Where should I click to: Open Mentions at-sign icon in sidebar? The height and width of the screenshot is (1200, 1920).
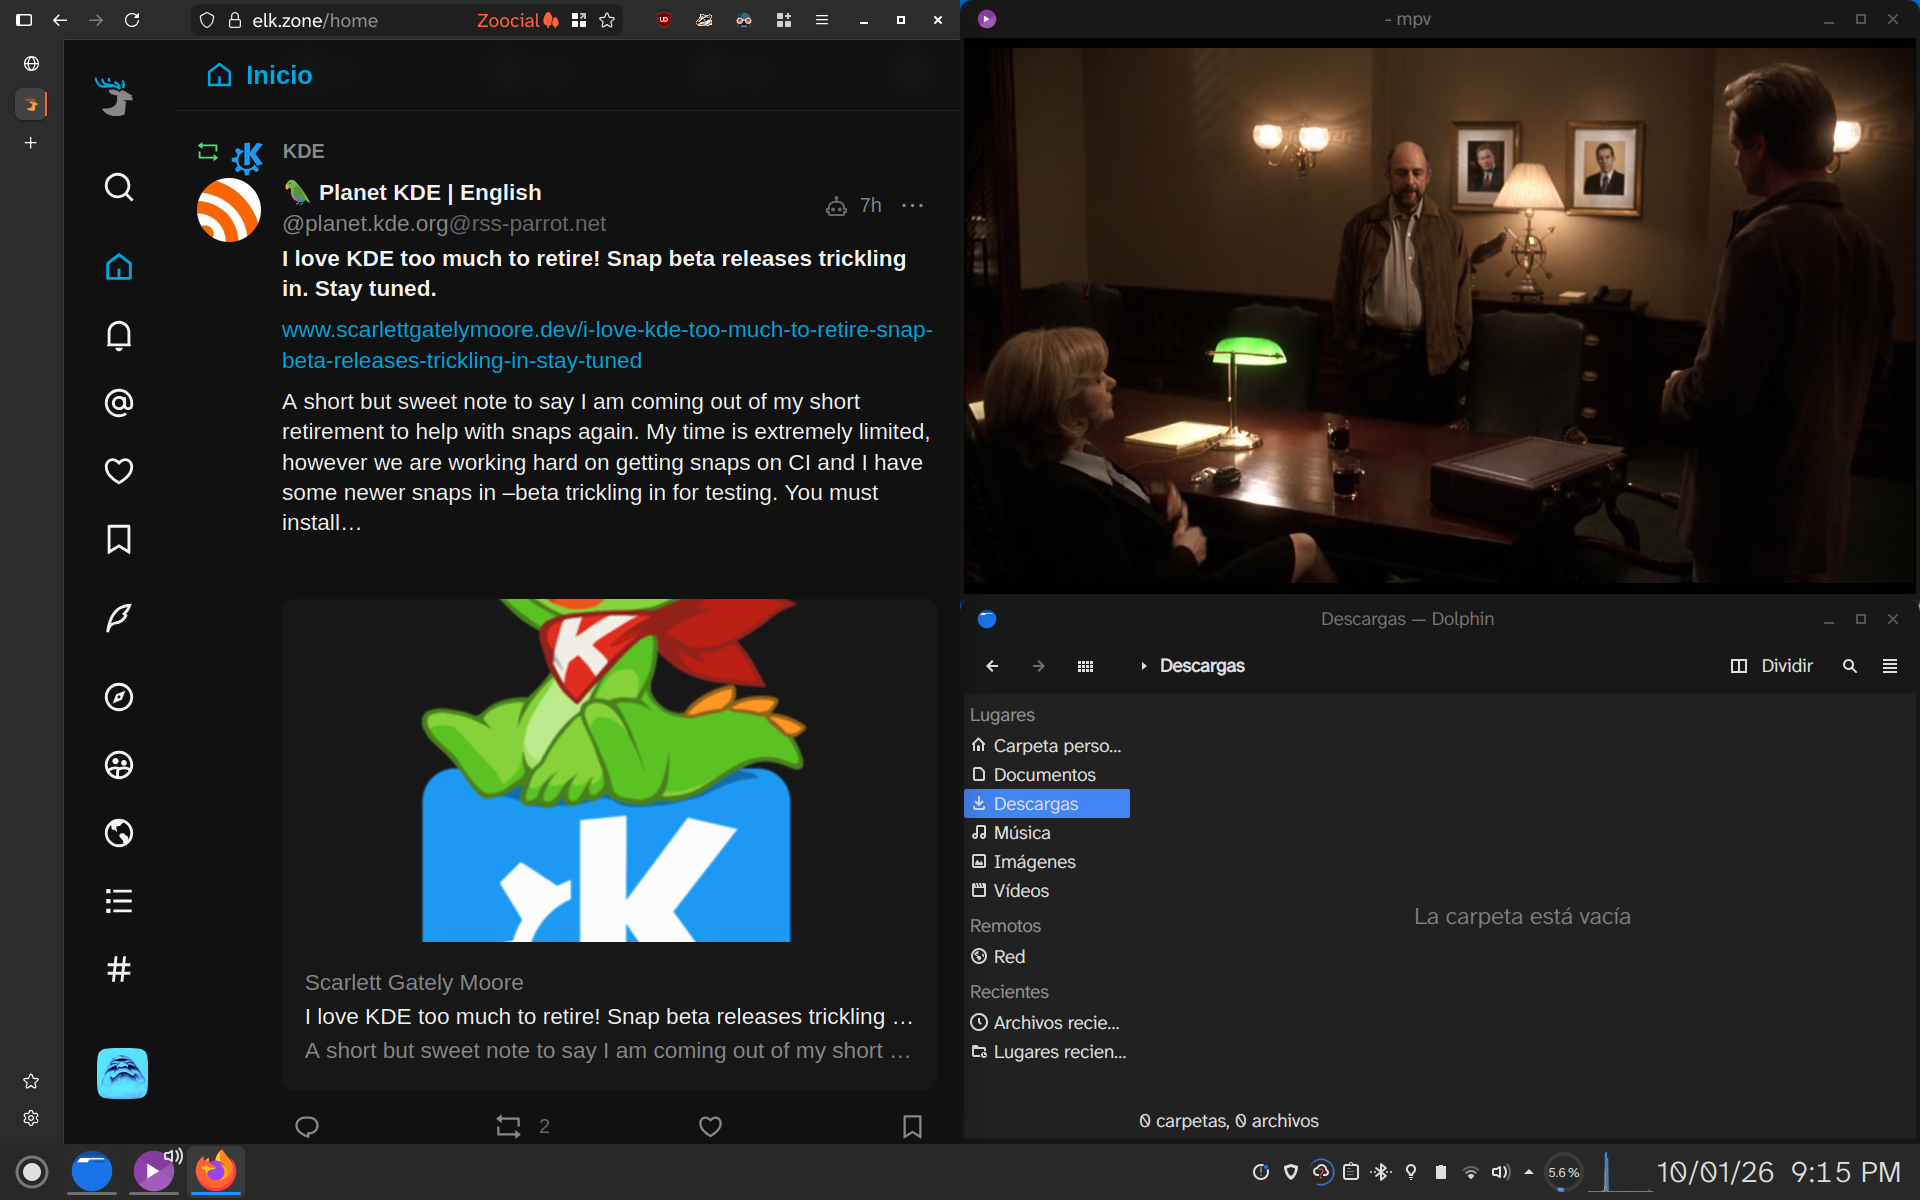tap(119, 403)
